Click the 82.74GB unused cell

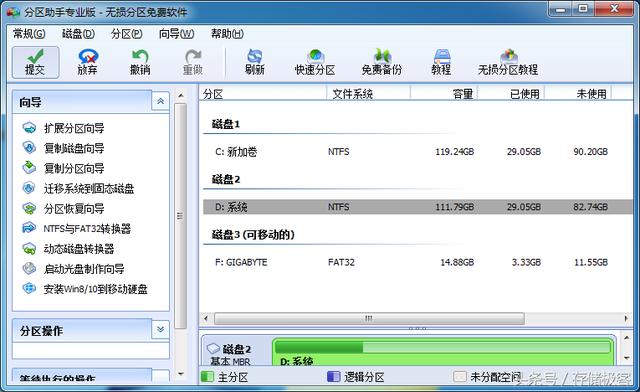(x=590, y=207)
